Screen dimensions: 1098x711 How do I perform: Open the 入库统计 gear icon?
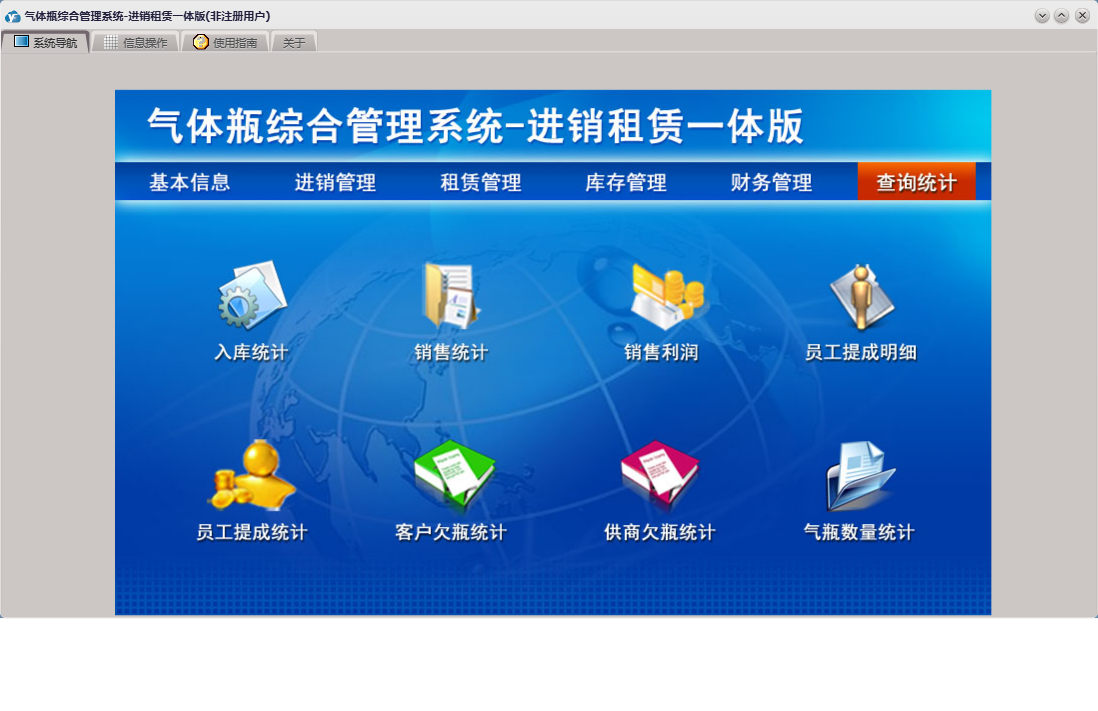251,296
